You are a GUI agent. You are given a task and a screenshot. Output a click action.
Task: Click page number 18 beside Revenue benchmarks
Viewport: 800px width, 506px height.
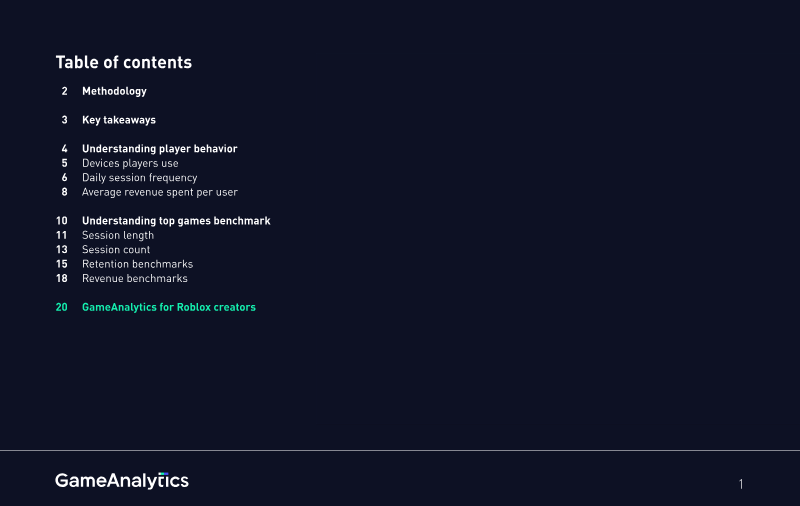pyautogui.click(x=62, y=279)
